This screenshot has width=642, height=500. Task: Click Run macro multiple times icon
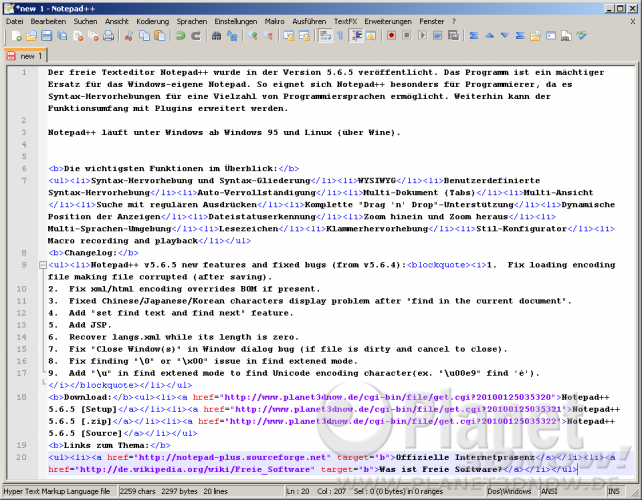point(438,36)
